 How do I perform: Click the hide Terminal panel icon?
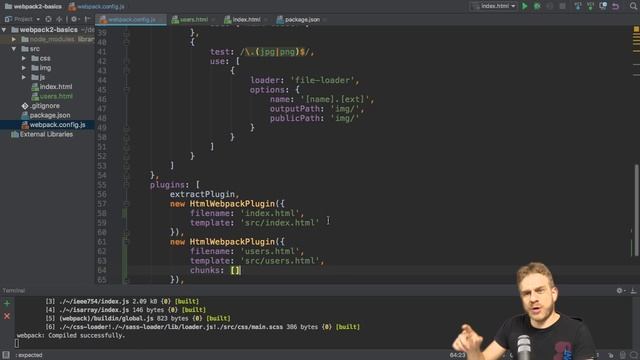point(633,291)
